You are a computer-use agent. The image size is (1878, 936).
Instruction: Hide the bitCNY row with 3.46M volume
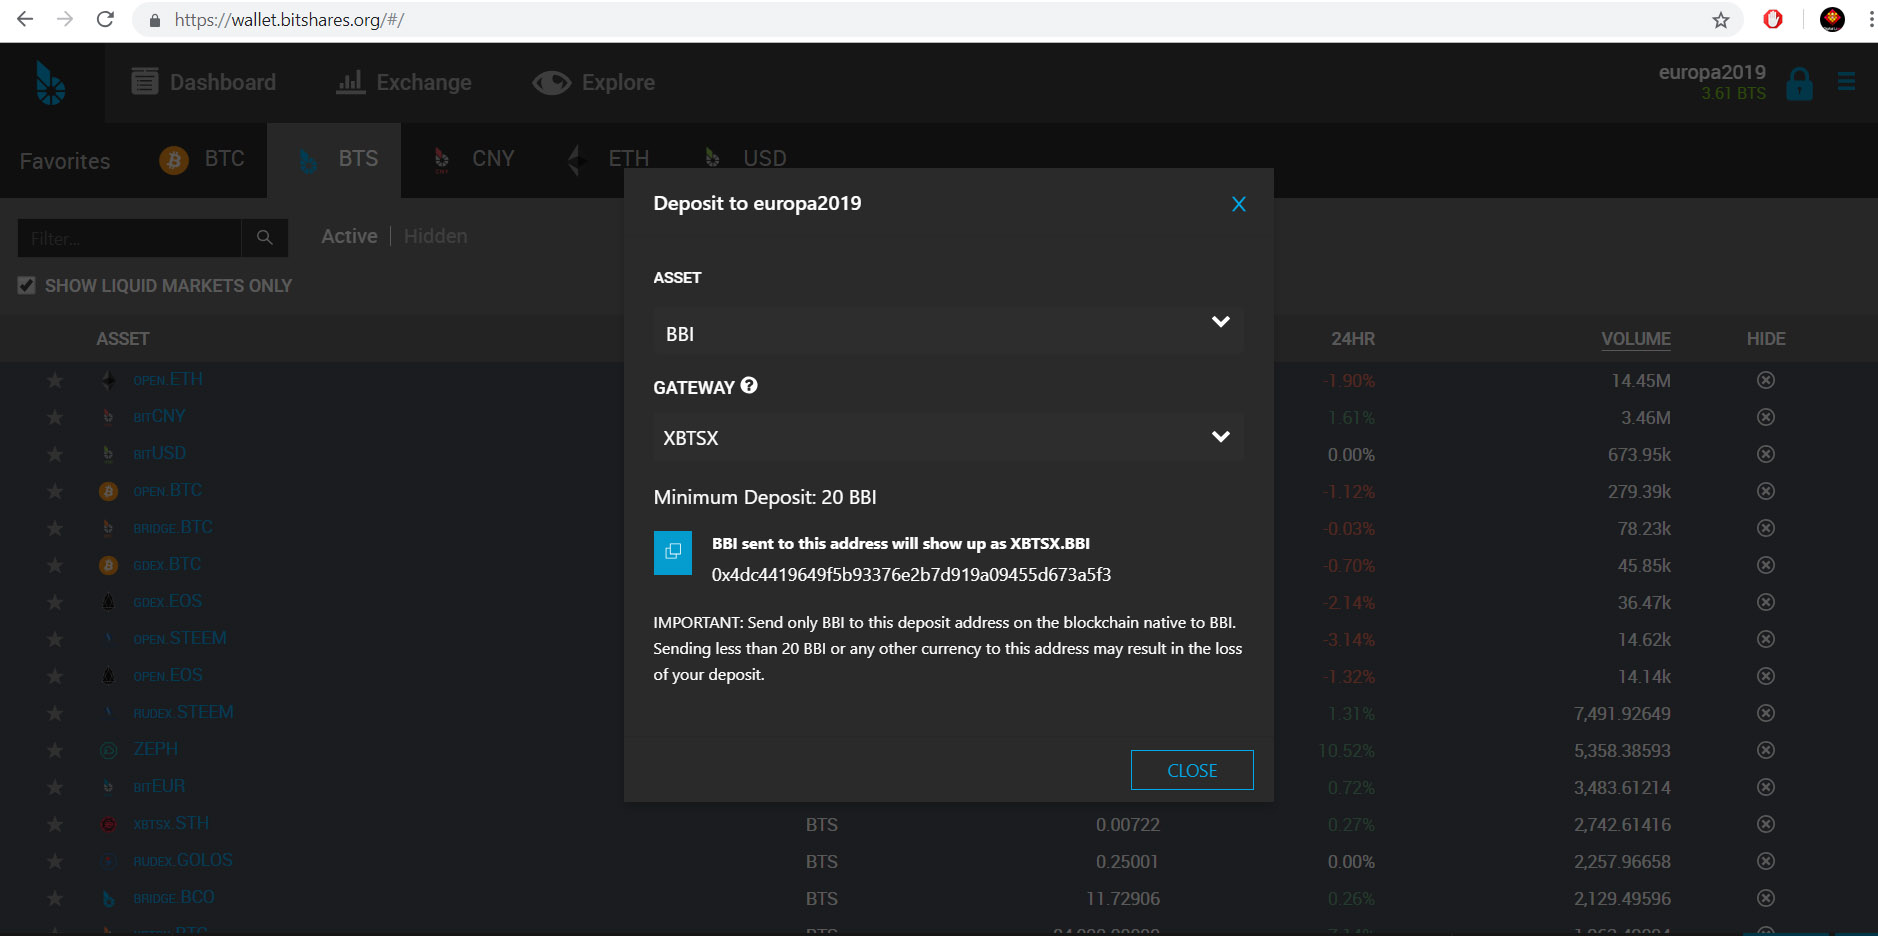1766,417
